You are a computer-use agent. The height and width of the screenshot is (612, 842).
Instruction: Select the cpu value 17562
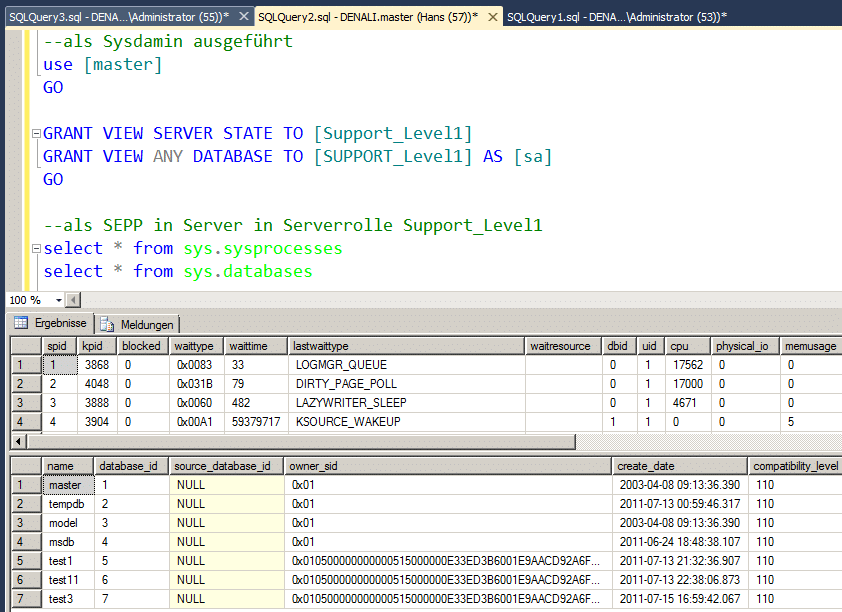[x=689, y=365]
